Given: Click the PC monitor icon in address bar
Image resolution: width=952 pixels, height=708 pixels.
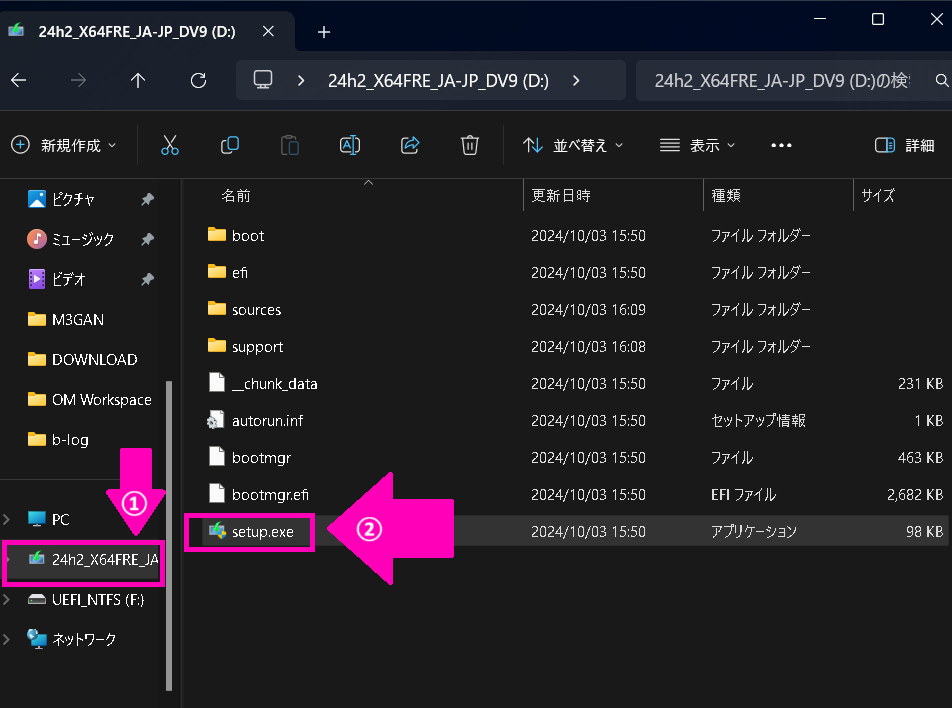Looking at the screenshot, I should click(263, 80).
